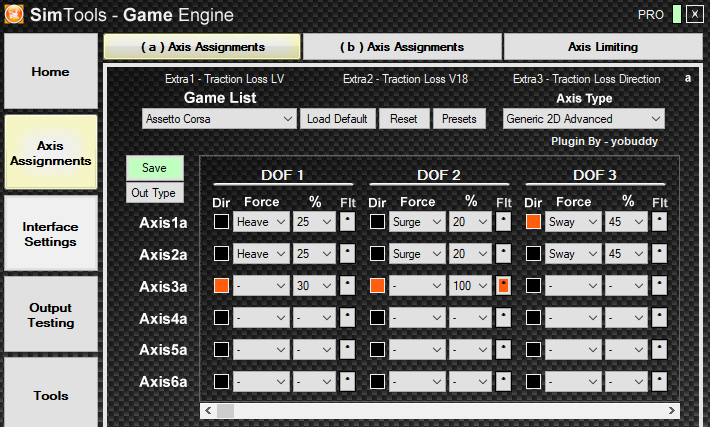This screenshot has width=717, height=427.
Task: Disable the orange Dir box for Axis3a DOF 1
Action: click(x=221, y=286)
